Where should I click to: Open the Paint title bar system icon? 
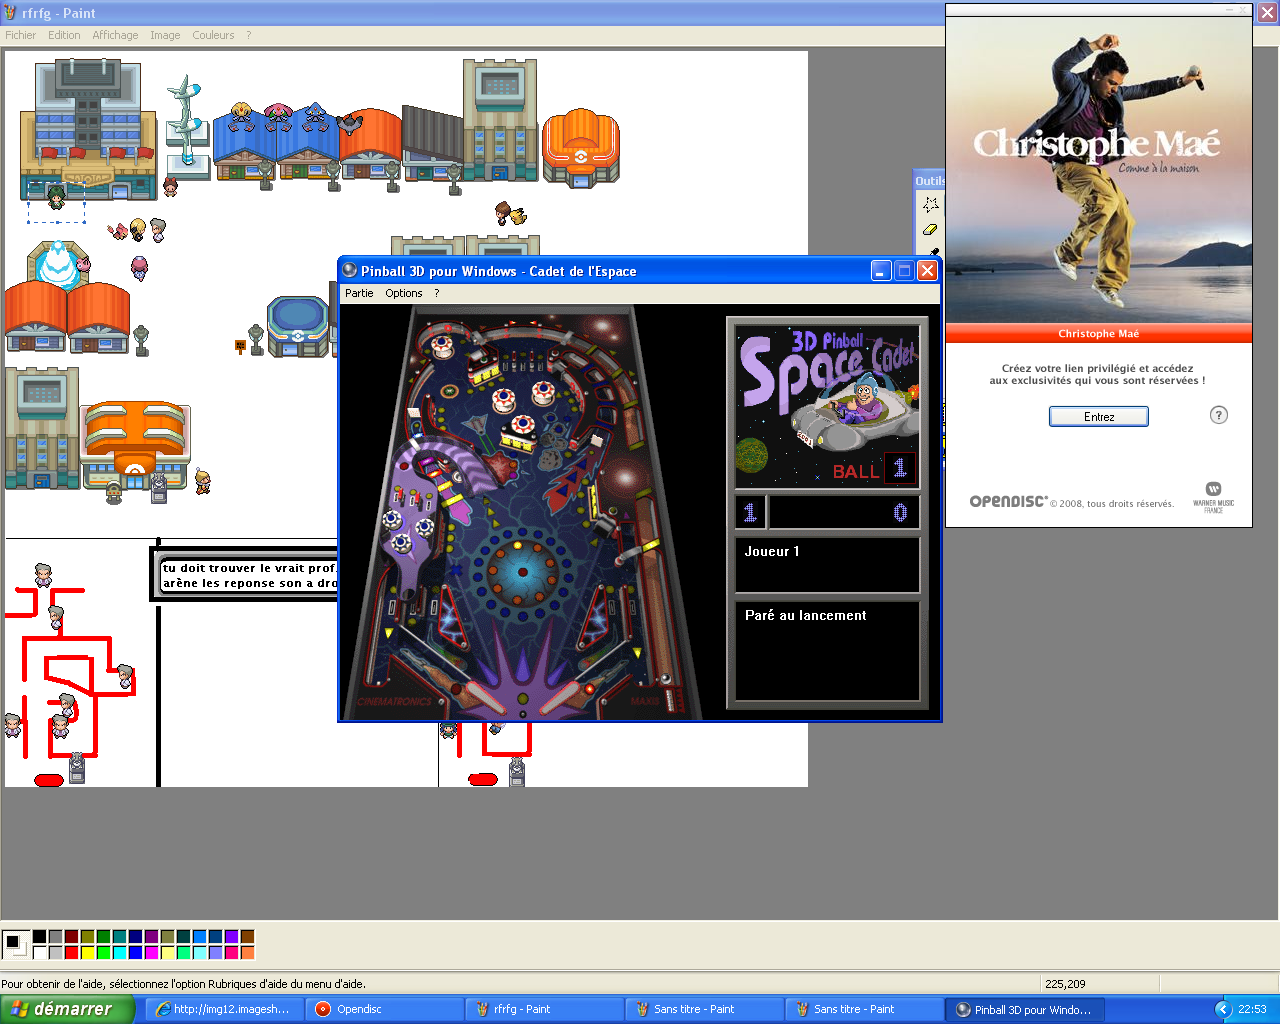11,13
